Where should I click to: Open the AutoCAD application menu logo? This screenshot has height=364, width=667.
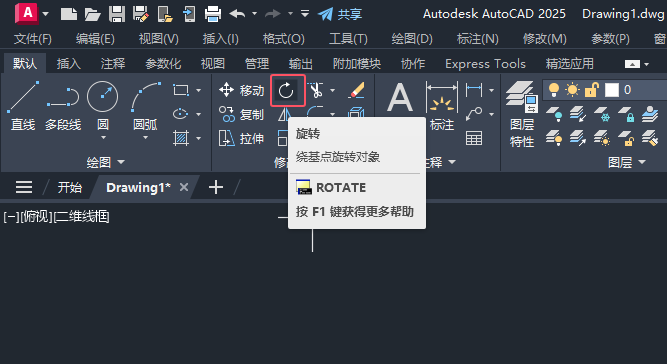(26, 14)
